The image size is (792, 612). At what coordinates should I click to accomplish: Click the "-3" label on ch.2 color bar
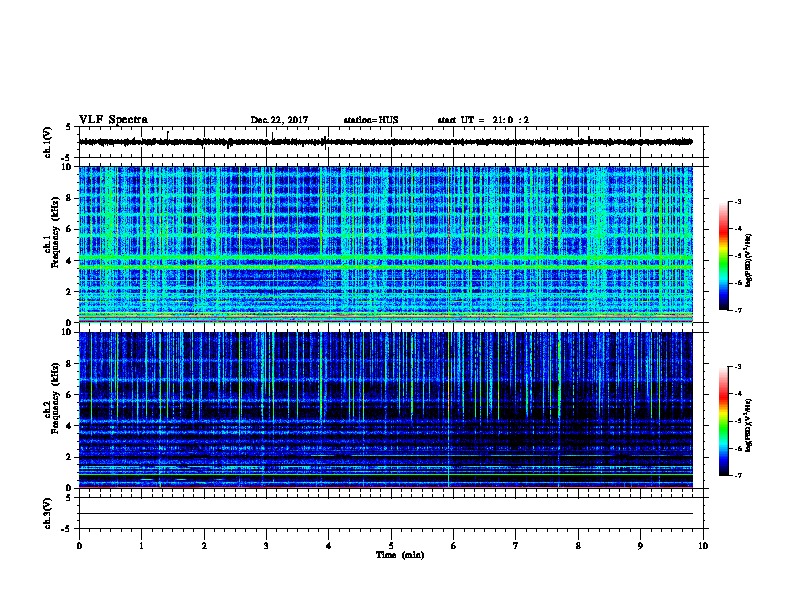click(737, 367)
